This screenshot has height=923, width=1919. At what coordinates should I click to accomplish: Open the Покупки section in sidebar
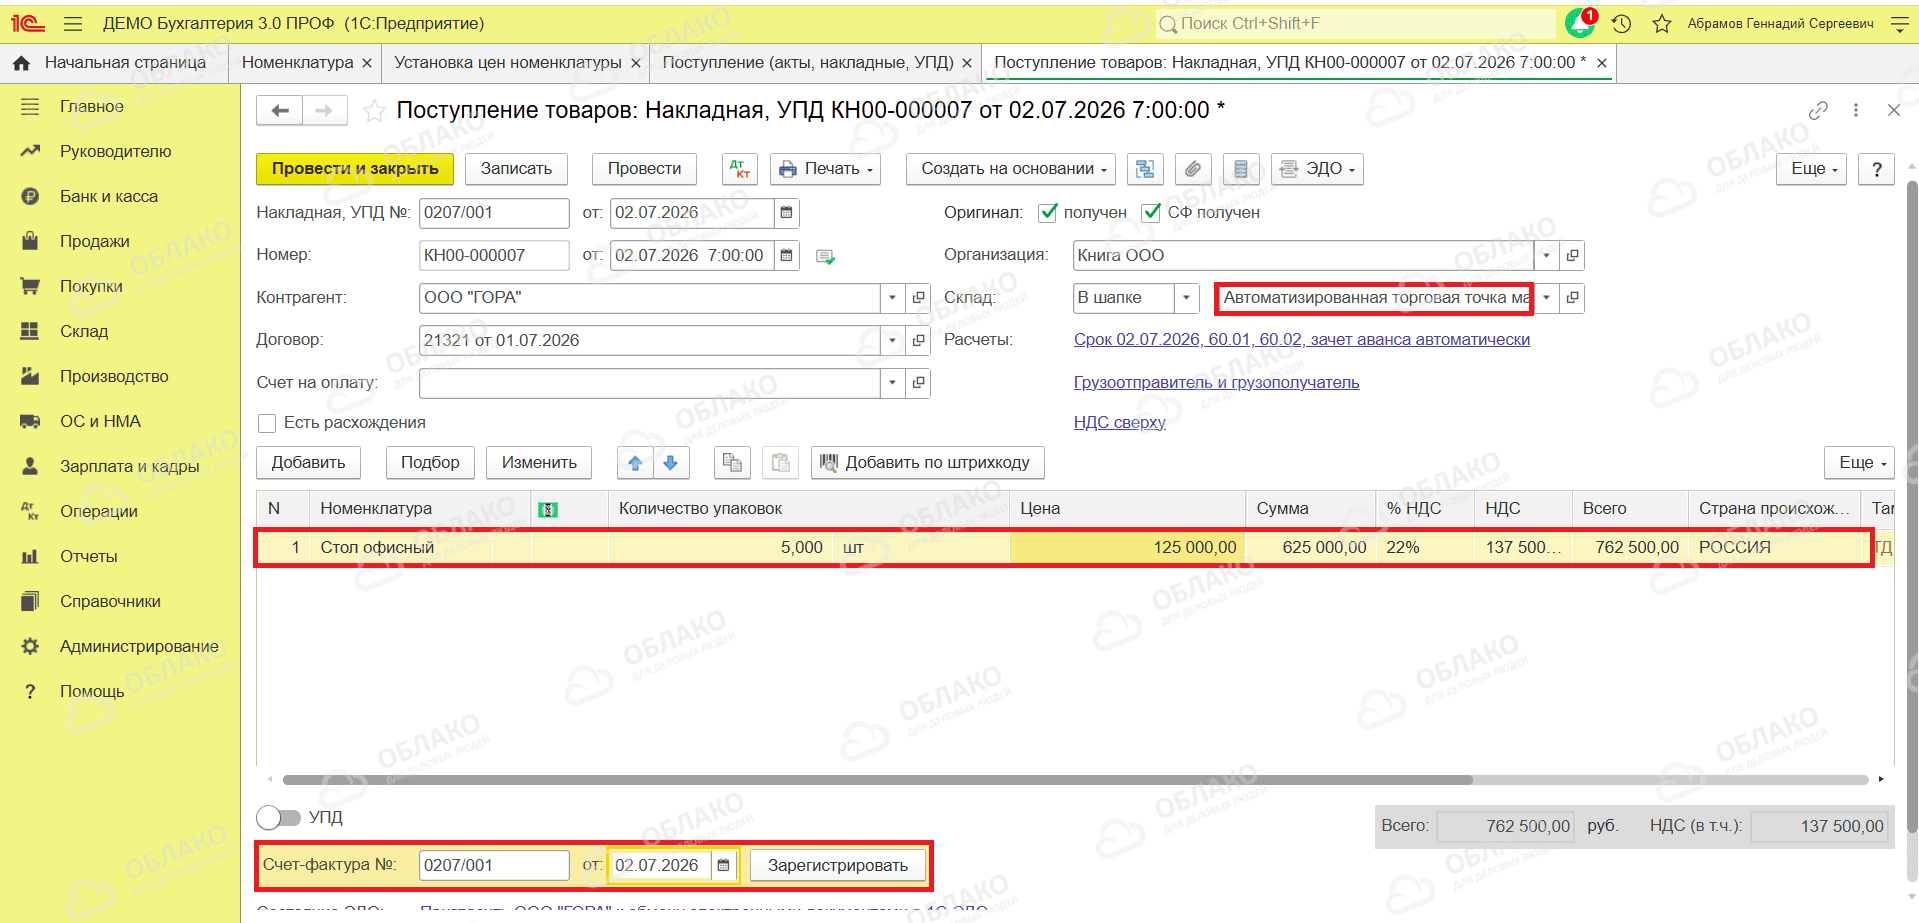coord(91,287)
